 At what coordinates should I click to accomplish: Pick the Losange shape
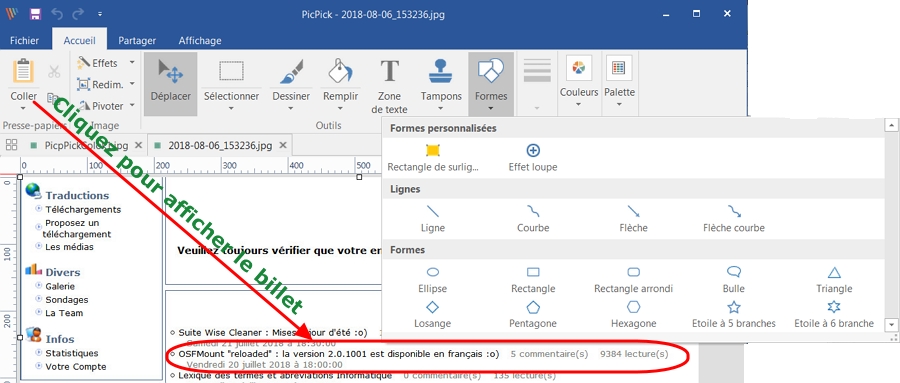point(433,314)
